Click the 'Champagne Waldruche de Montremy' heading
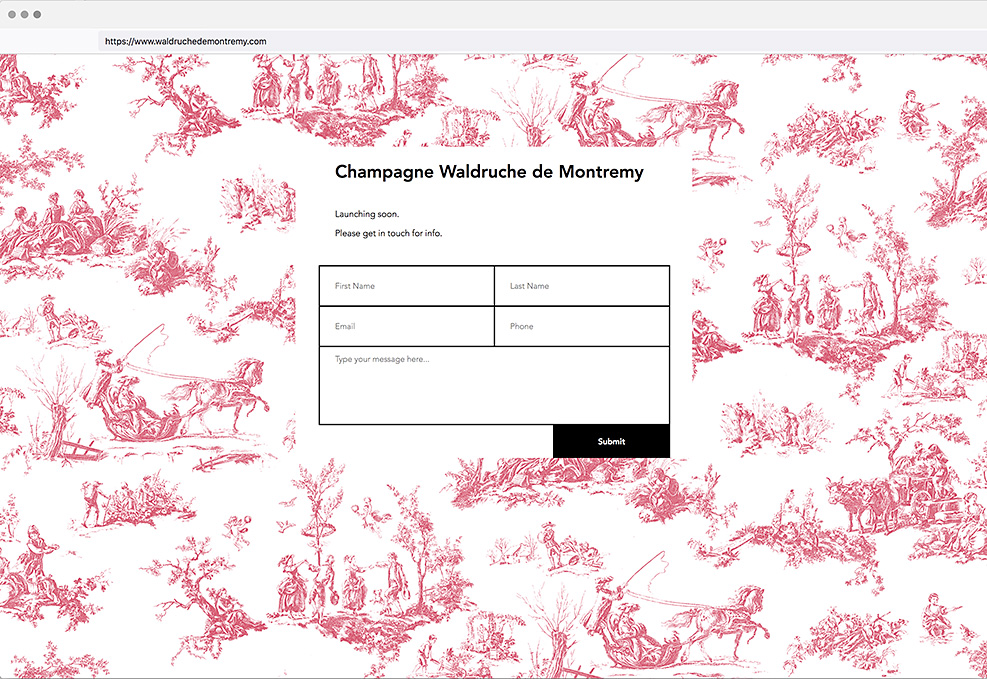Image resolution: width=987 pixels, height=679 pixels. 489,172
